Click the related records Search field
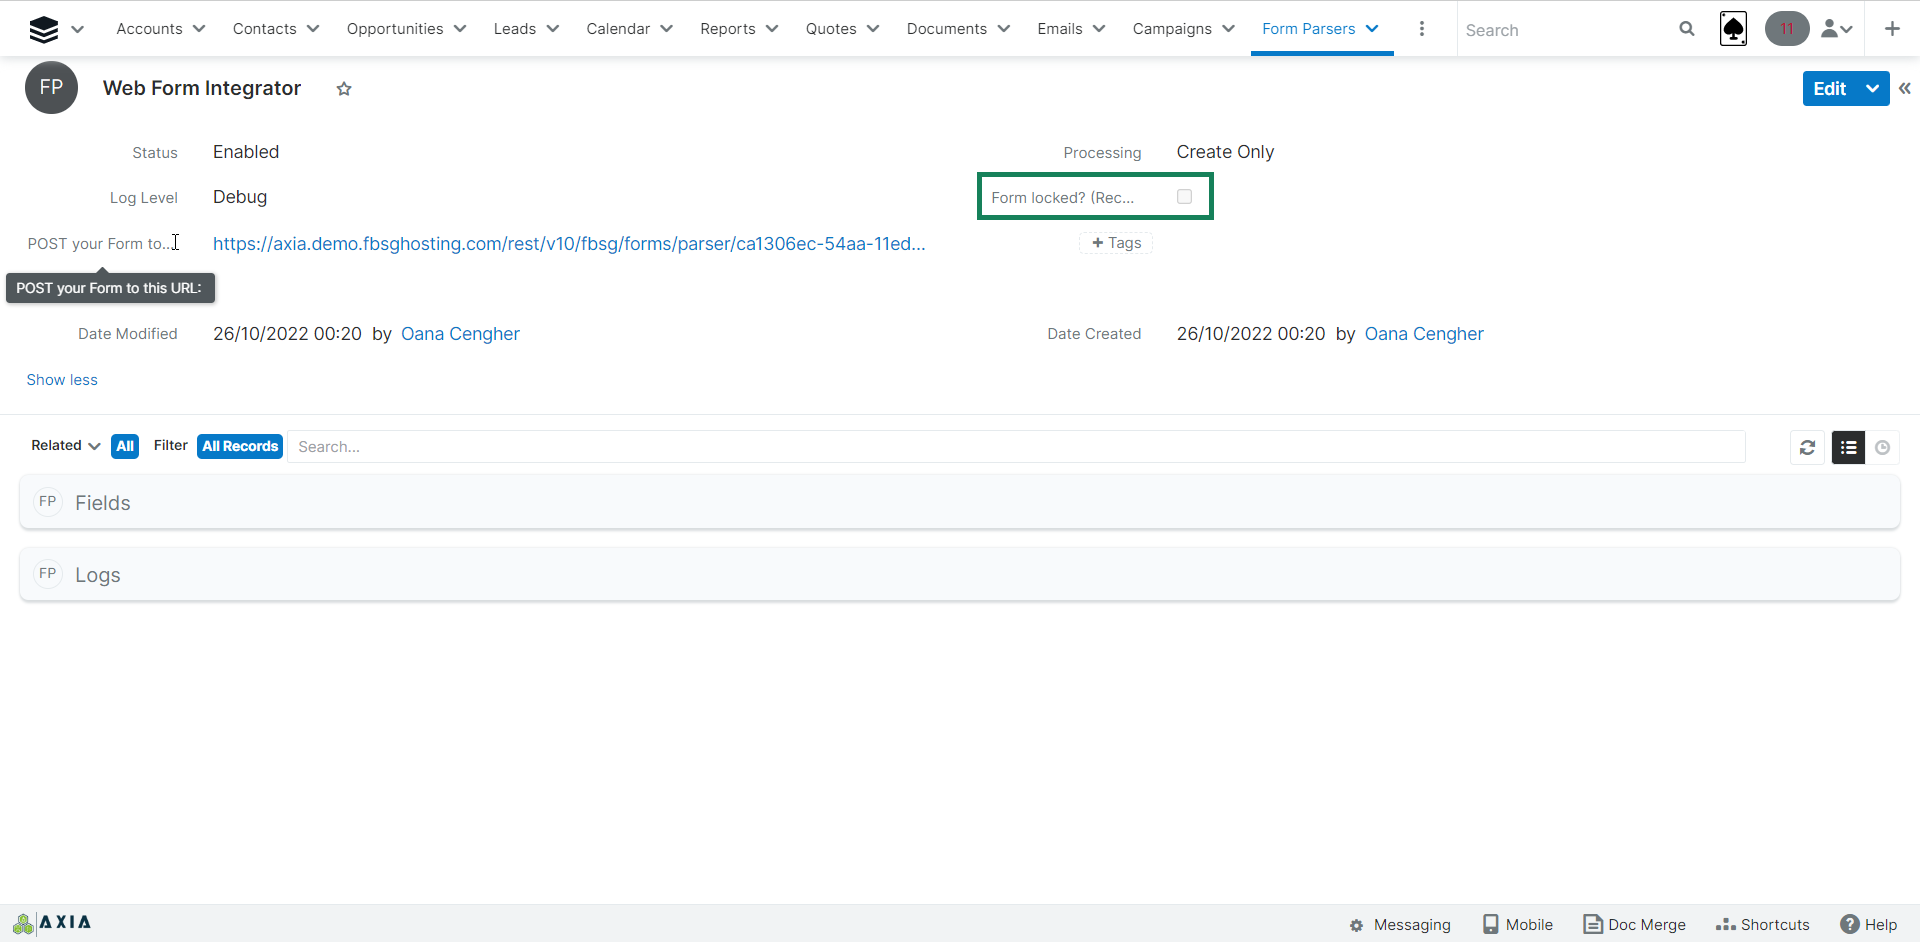 (x=1015, y=447)
